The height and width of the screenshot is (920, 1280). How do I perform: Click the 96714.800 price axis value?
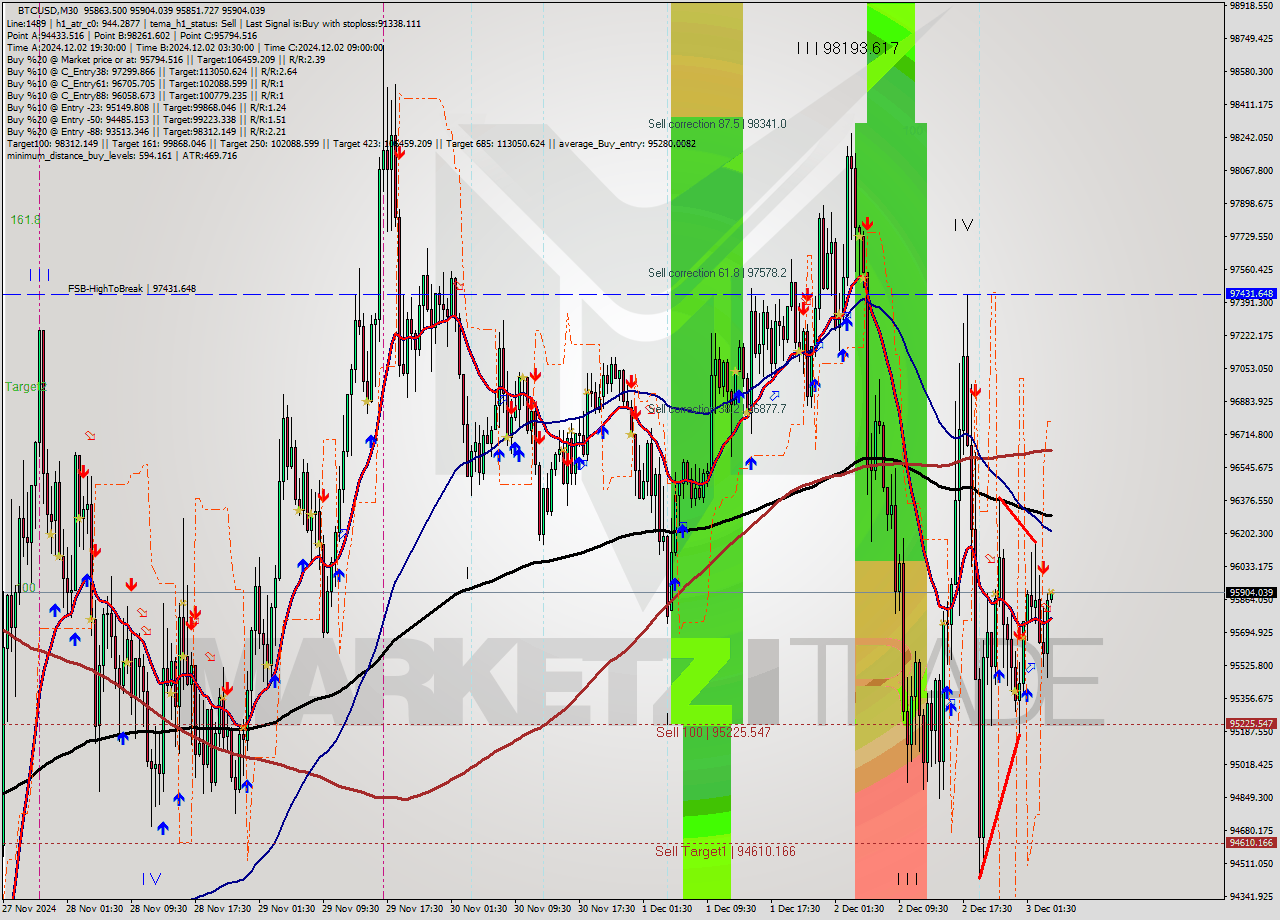pos(1251,434)
